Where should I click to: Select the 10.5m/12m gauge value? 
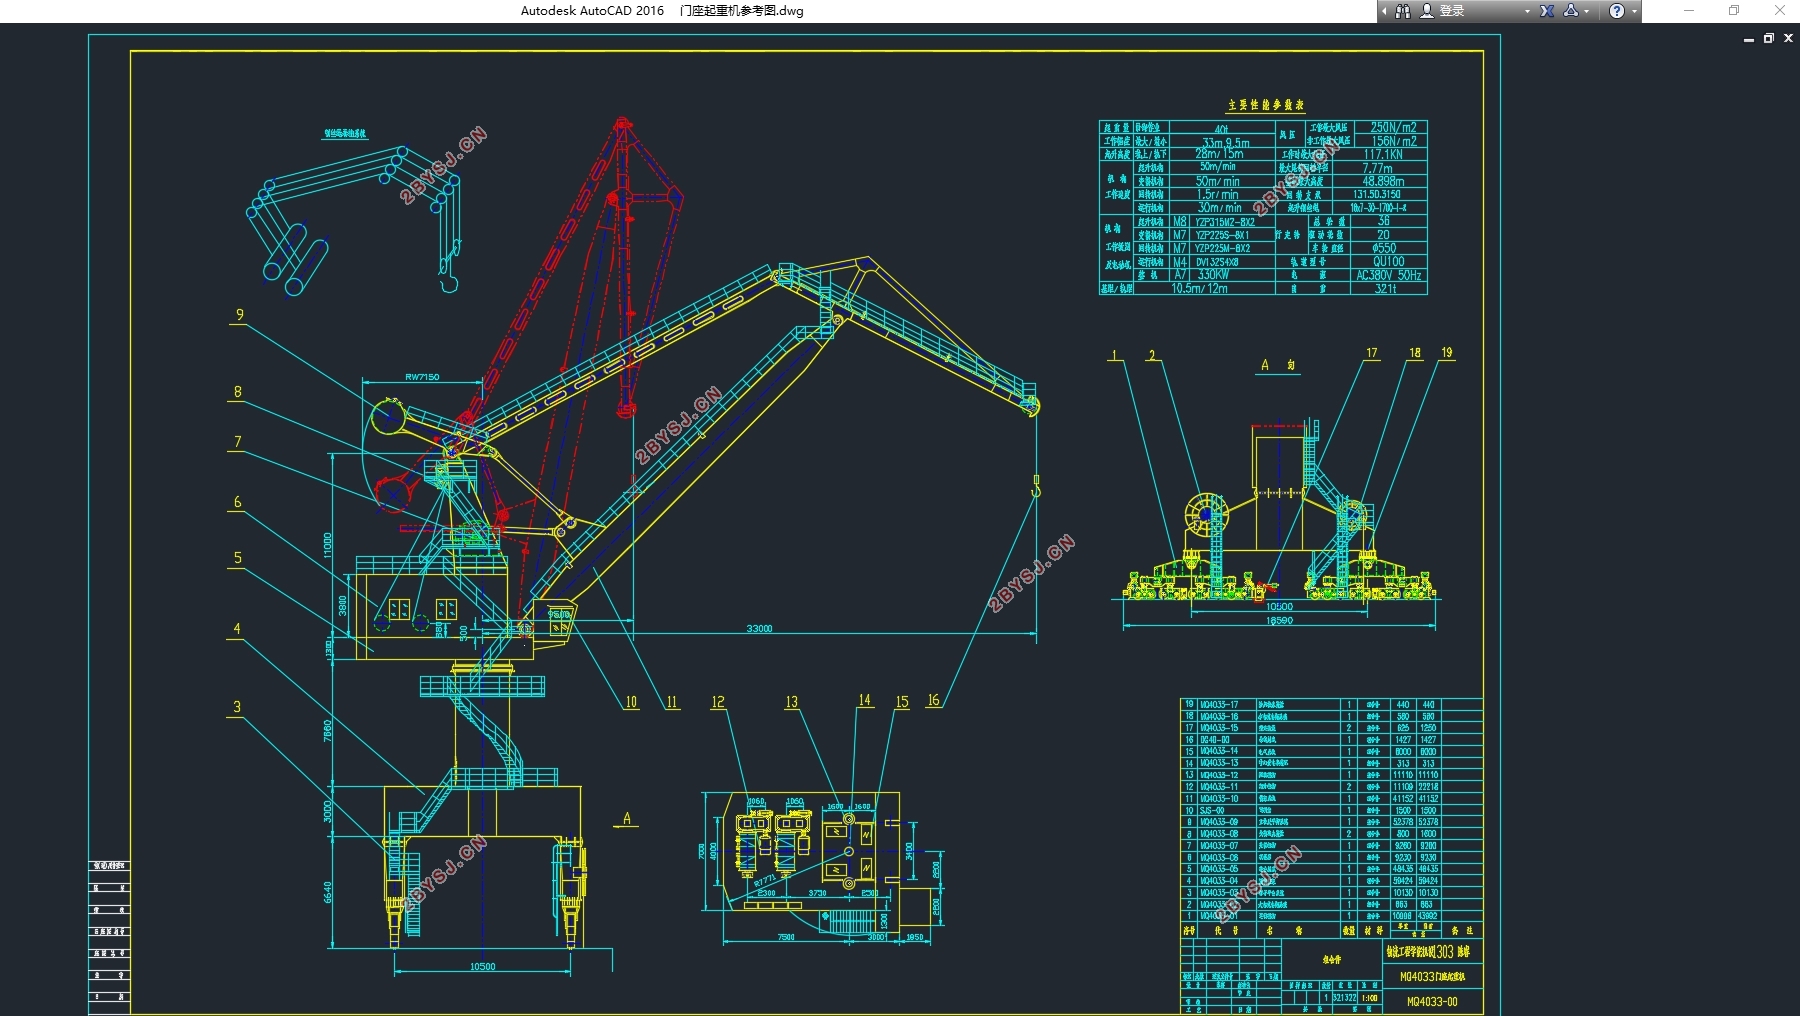pos(1199,289)
